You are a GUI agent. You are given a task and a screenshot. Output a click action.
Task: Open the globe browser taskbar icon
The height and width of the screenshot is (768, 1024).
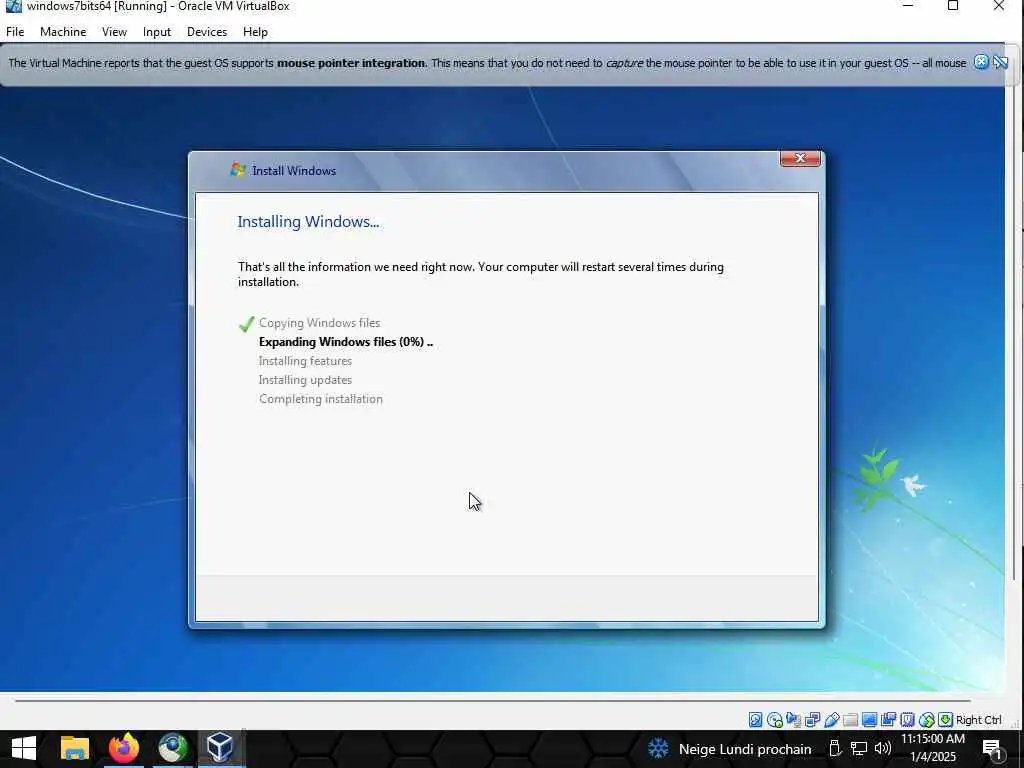(172, 749)
